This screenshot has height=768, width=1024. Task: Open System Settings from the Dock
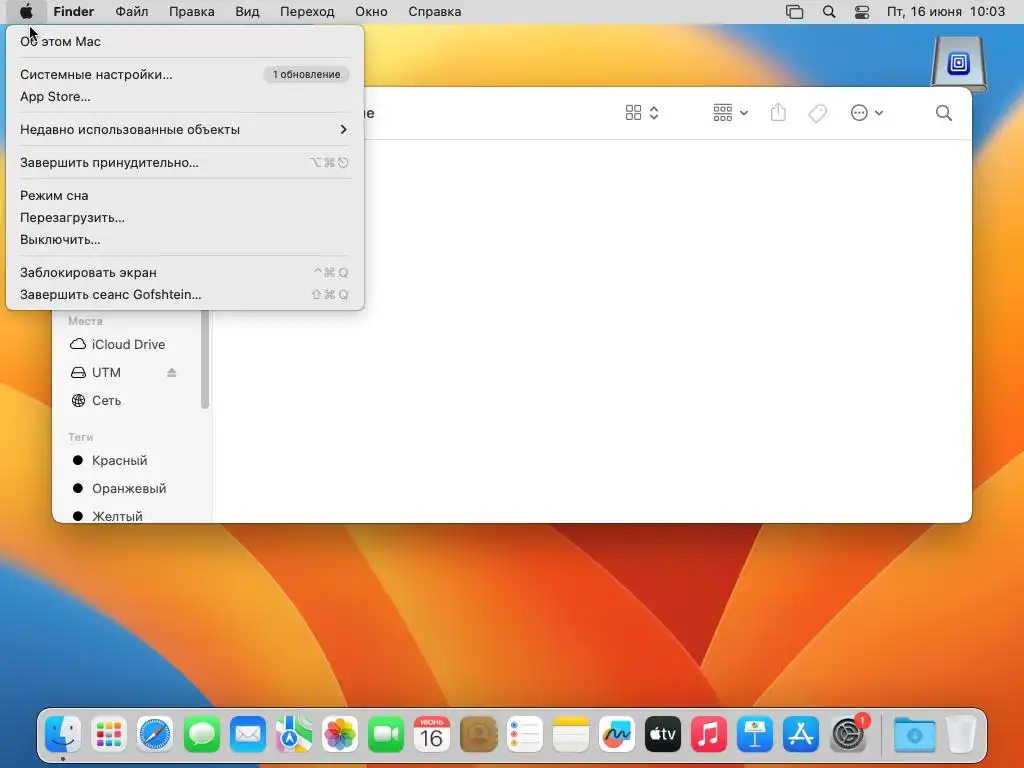848,735
